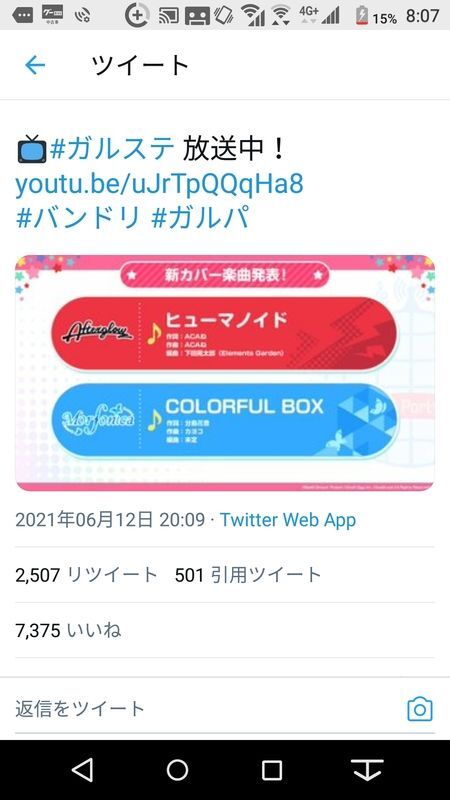Tap the Wi-Fi icon in status bar
This screenshot has height=800, width=450.
(280, 15)
